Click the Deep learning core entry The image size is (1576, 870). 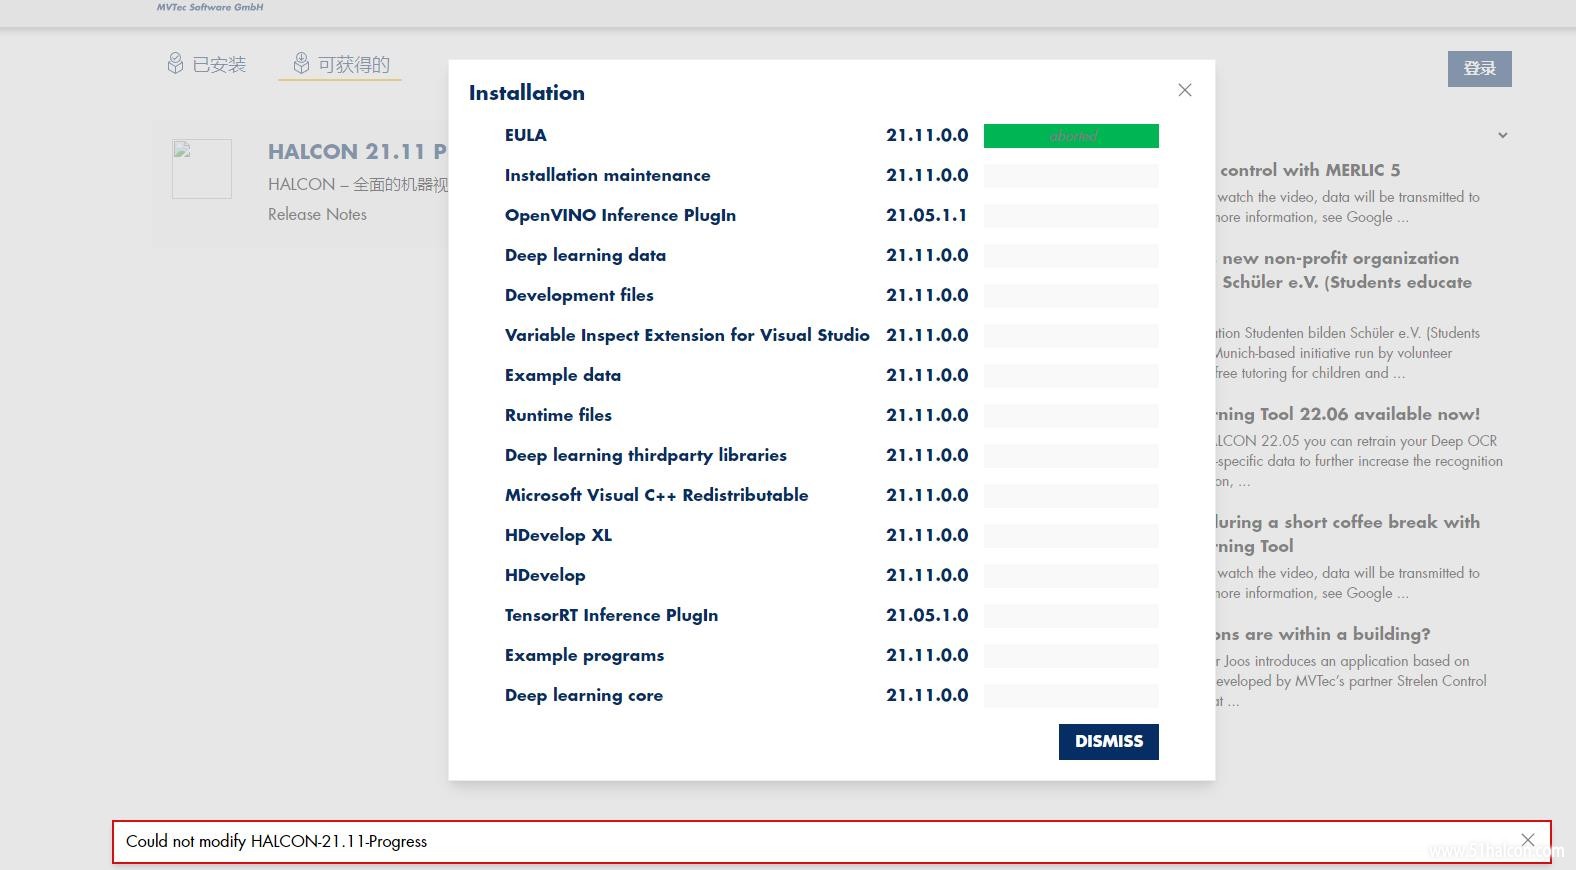point(583,695)
